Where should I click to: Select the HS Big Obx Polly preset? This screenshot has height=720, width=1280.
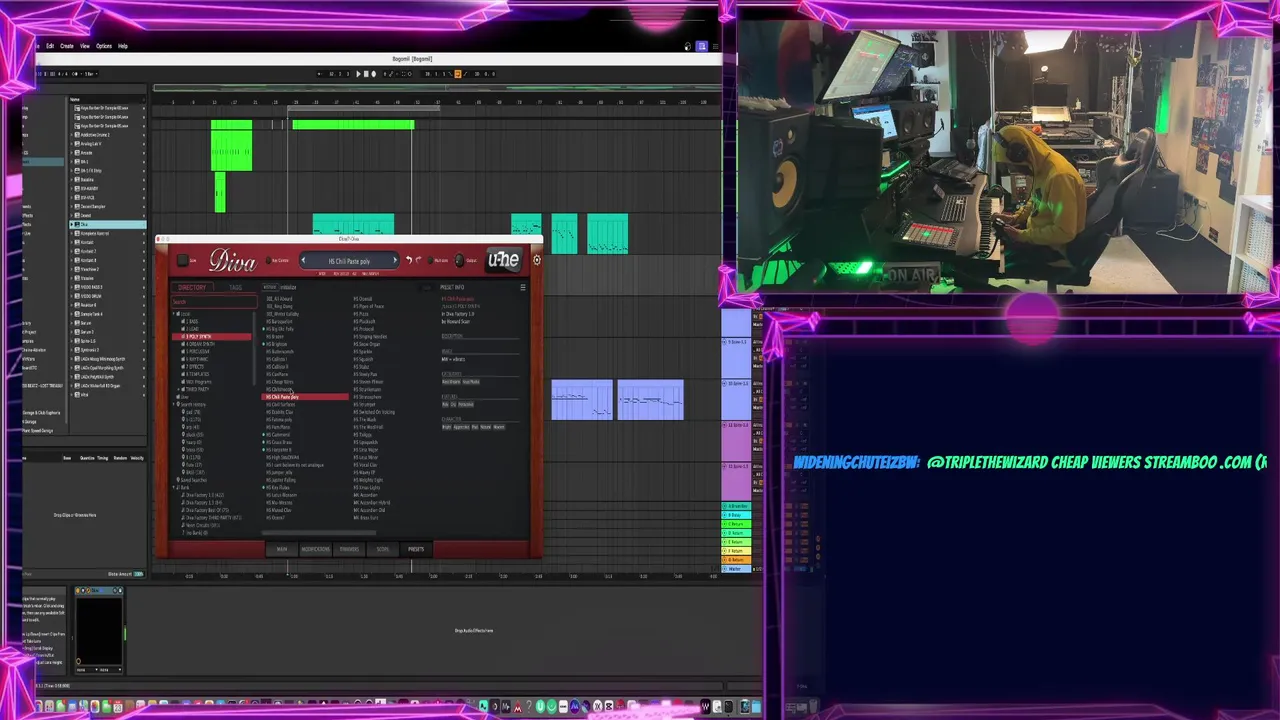coord(280,329)
